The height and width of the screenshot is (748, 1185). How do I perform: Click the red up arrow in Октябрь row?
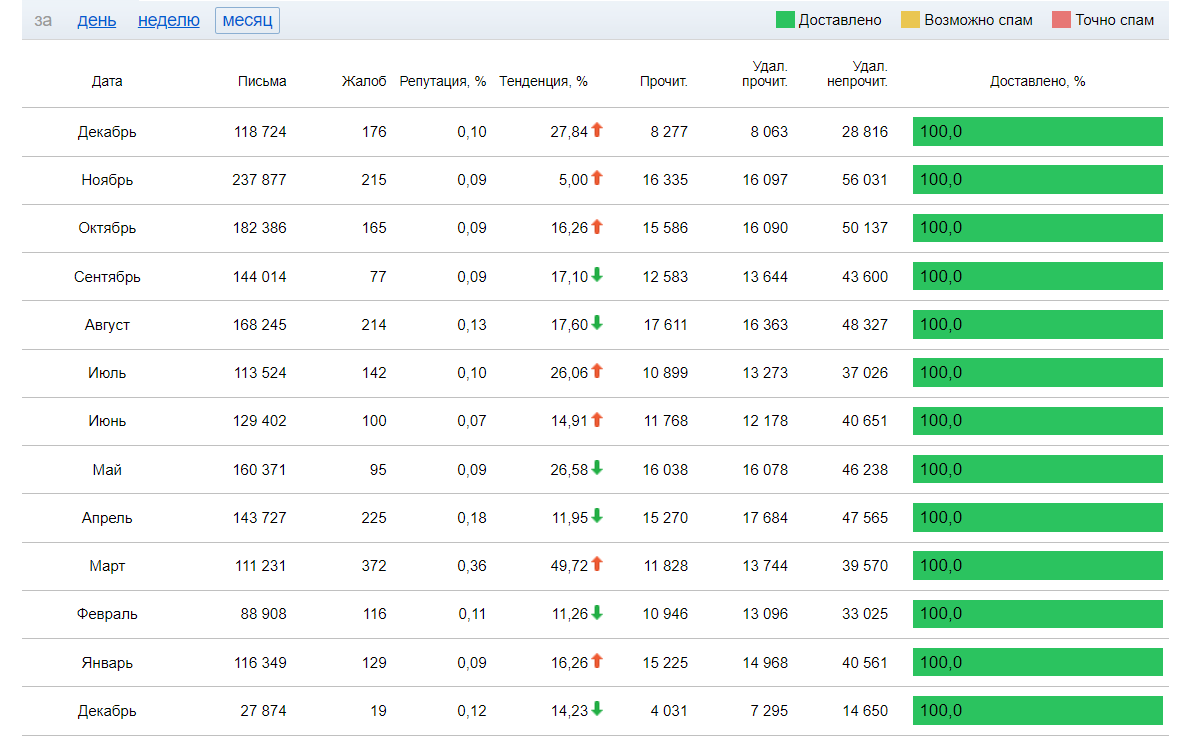pos(597,227)
